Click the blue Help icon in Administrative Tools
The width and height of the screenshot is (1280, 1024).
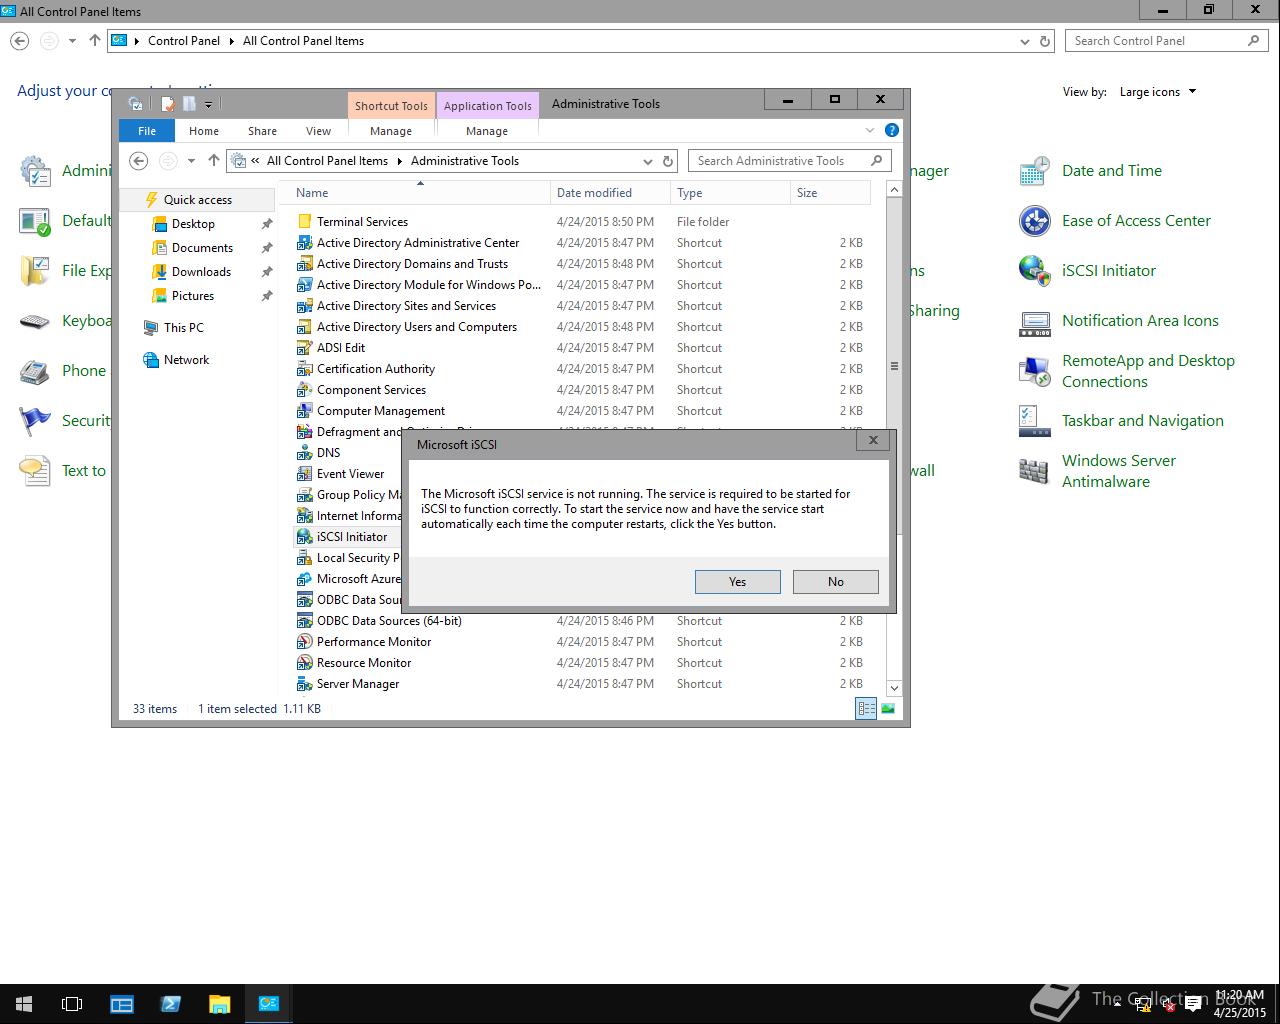coord(892,130)
